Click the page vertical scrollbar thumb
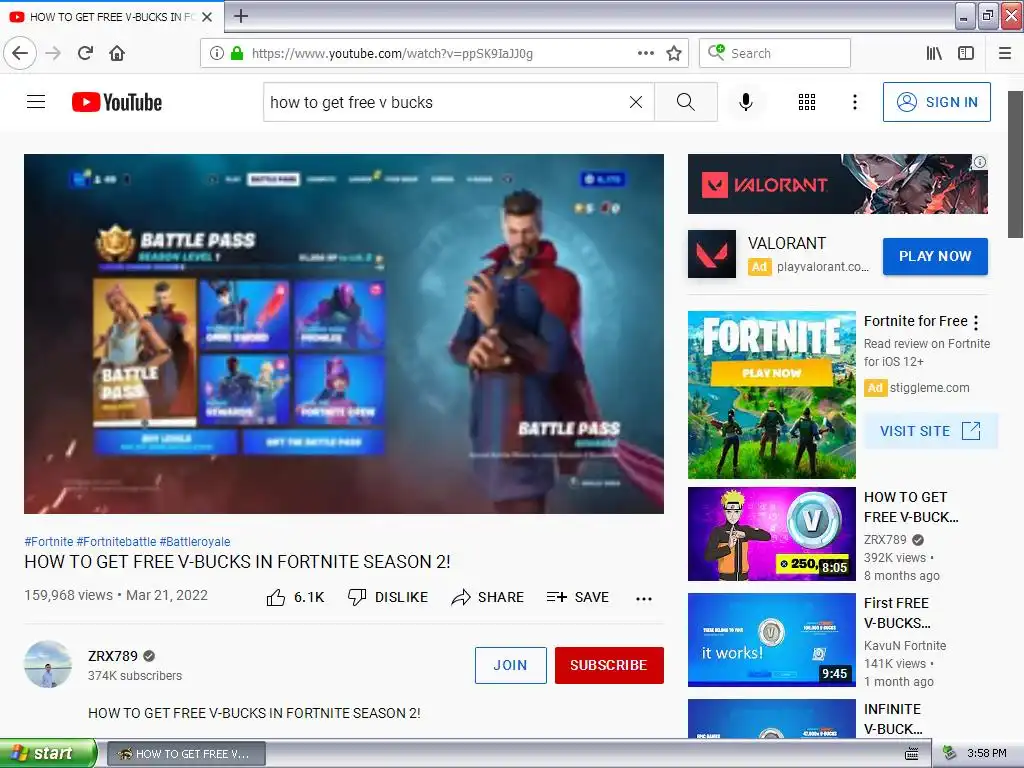The width and height of the screenshot is (1024, 768). [x=1016, y=165]
